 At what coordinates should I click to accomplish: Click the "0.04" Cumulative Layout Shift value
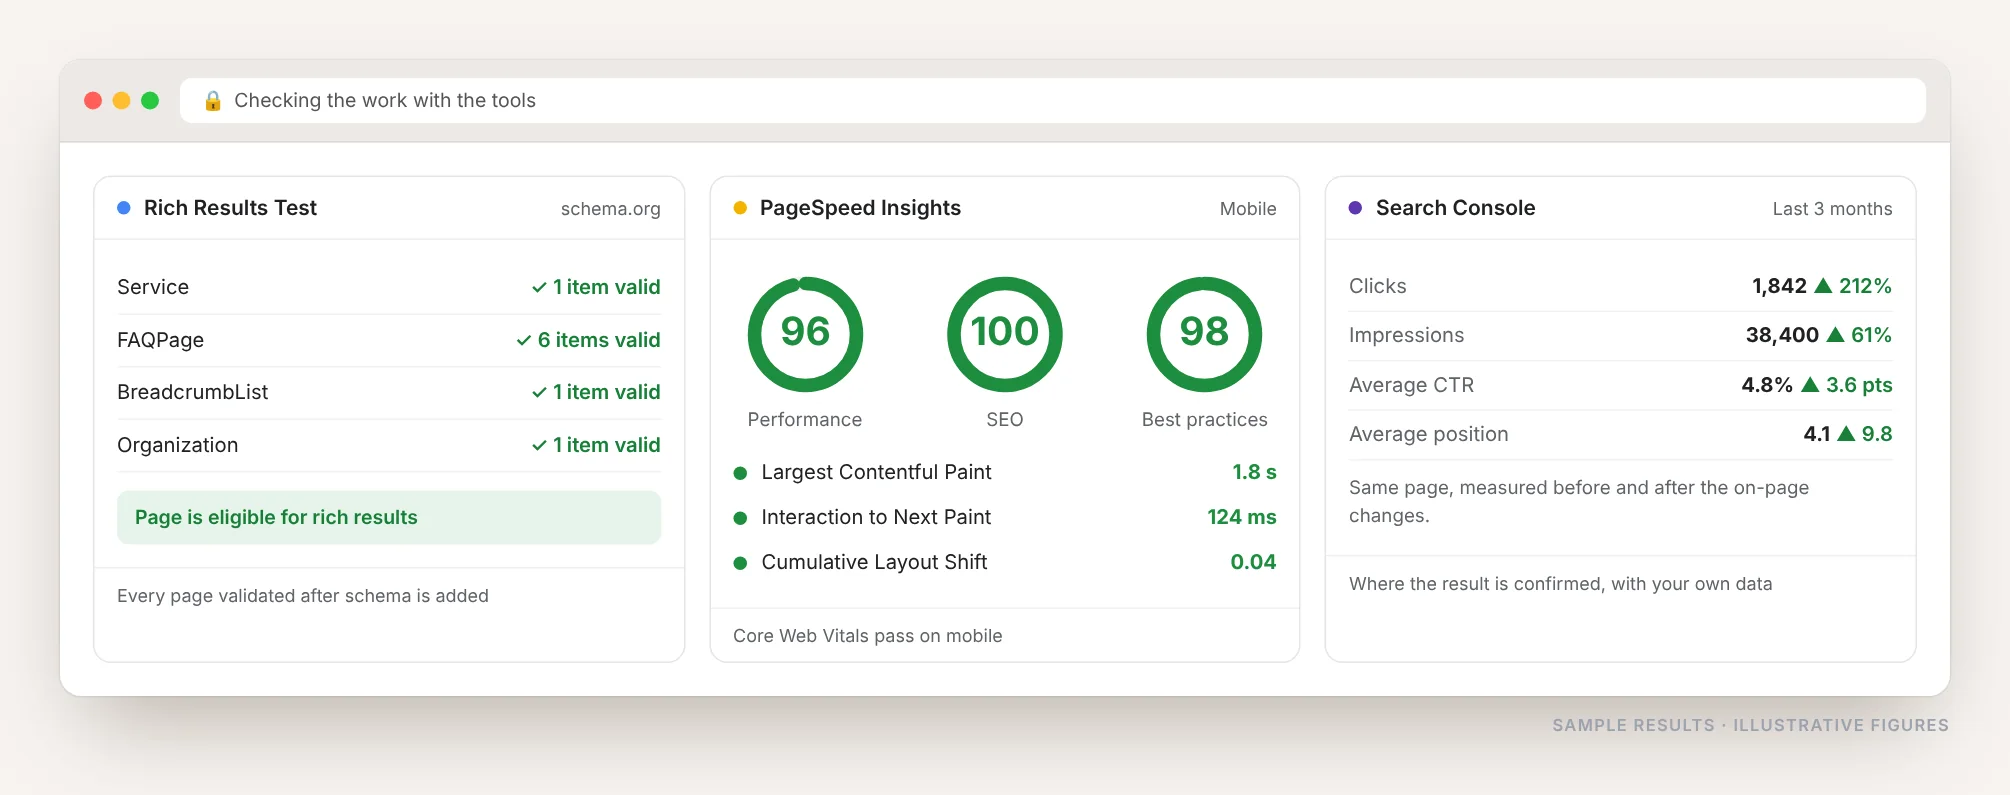[x=1253, y=562]
